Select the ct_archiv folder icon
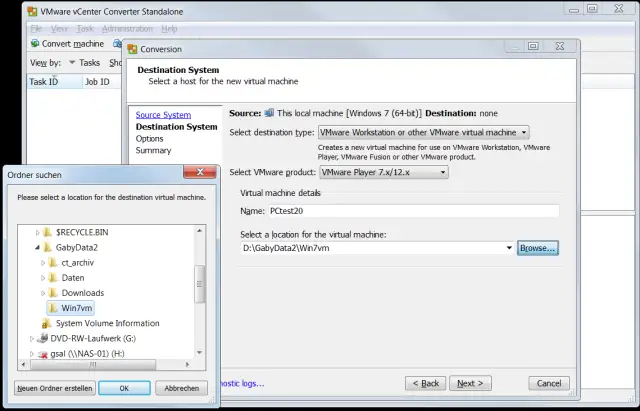640x411 pixels. [x=53, y=262]
